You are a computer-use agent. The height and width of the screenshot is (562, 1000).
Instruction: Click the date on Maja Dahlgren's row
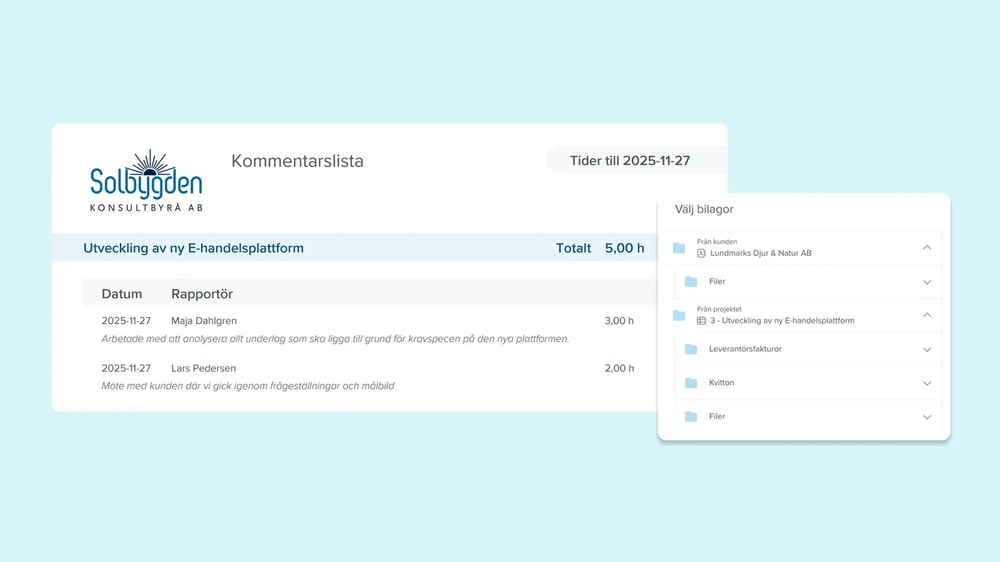(x=126, y=321)
